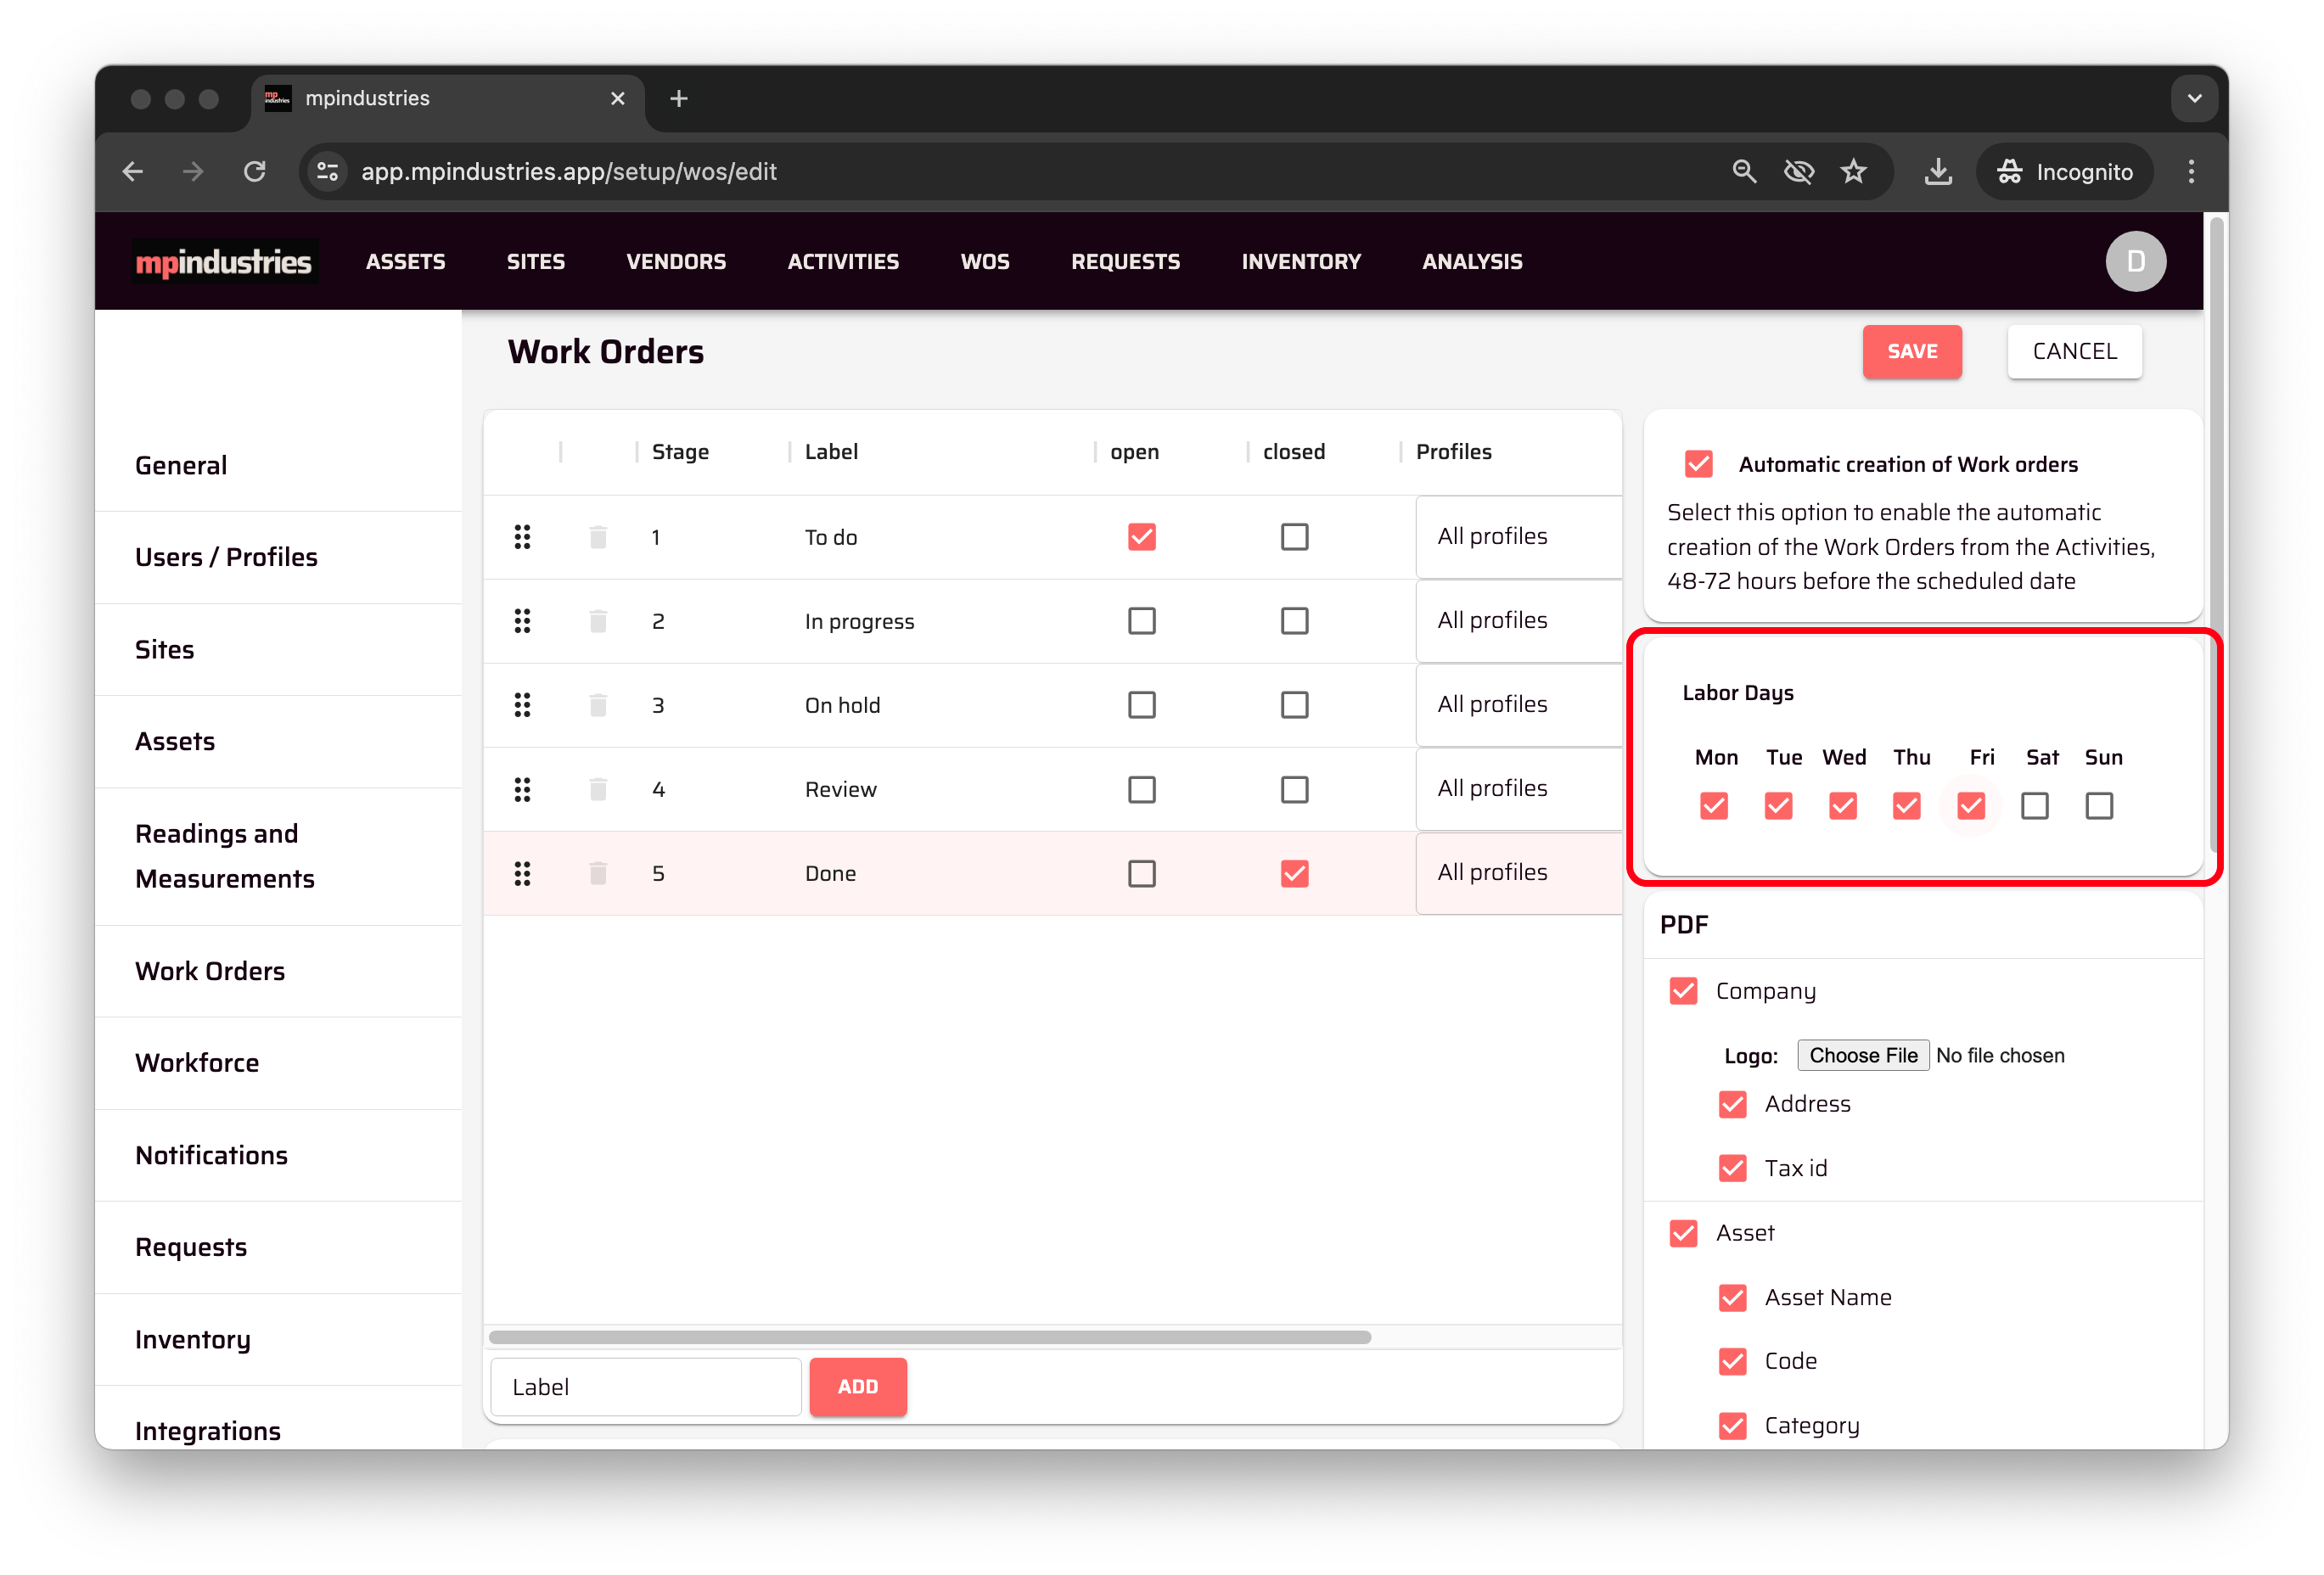
Task: Open the INVENTORY top menu
Action: point(1300,261)
